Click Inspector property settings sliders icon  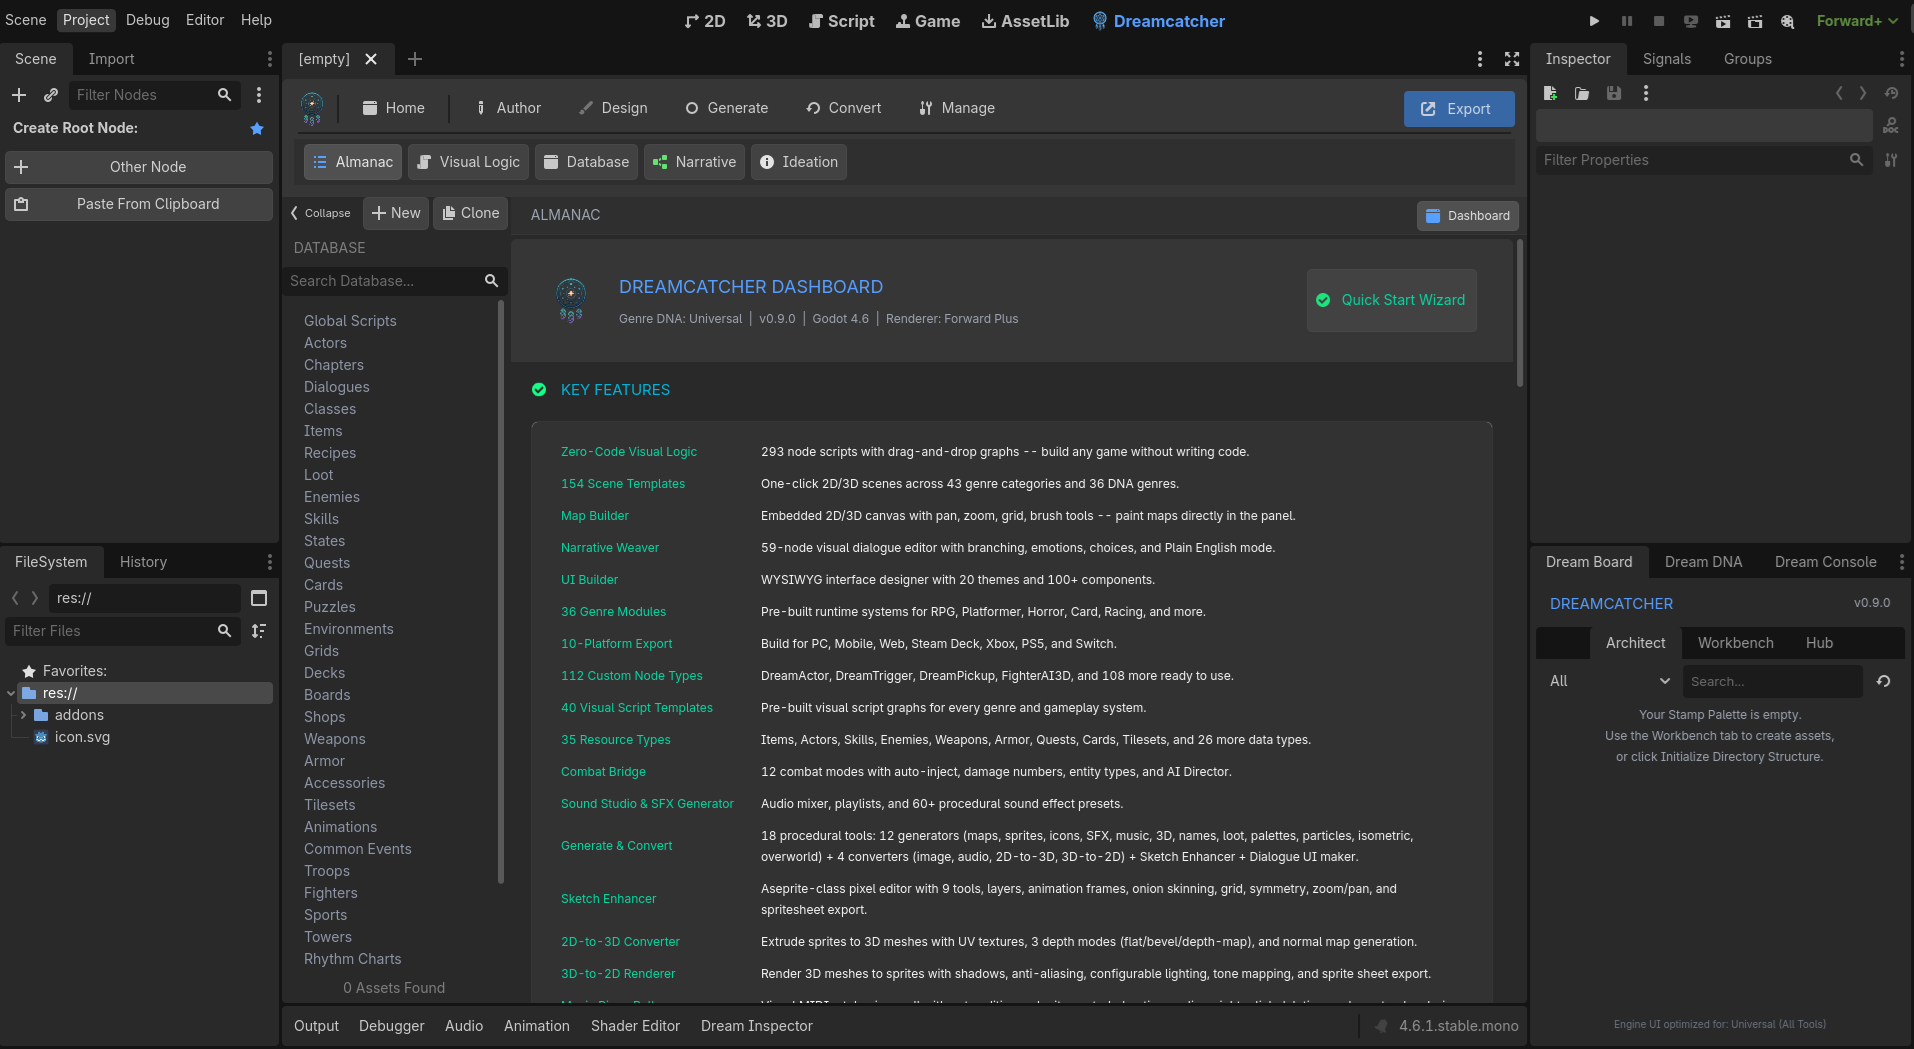click(1891, 160)
